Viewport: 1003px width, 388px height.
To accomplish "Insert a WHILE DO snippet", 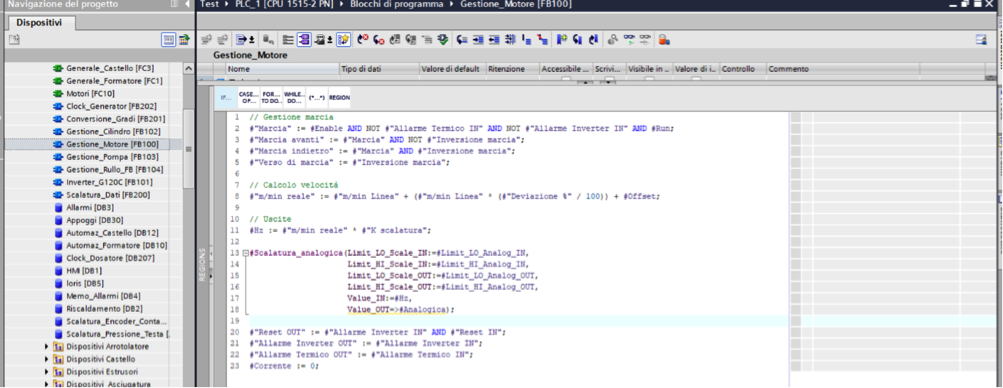I will click(294, 97).
